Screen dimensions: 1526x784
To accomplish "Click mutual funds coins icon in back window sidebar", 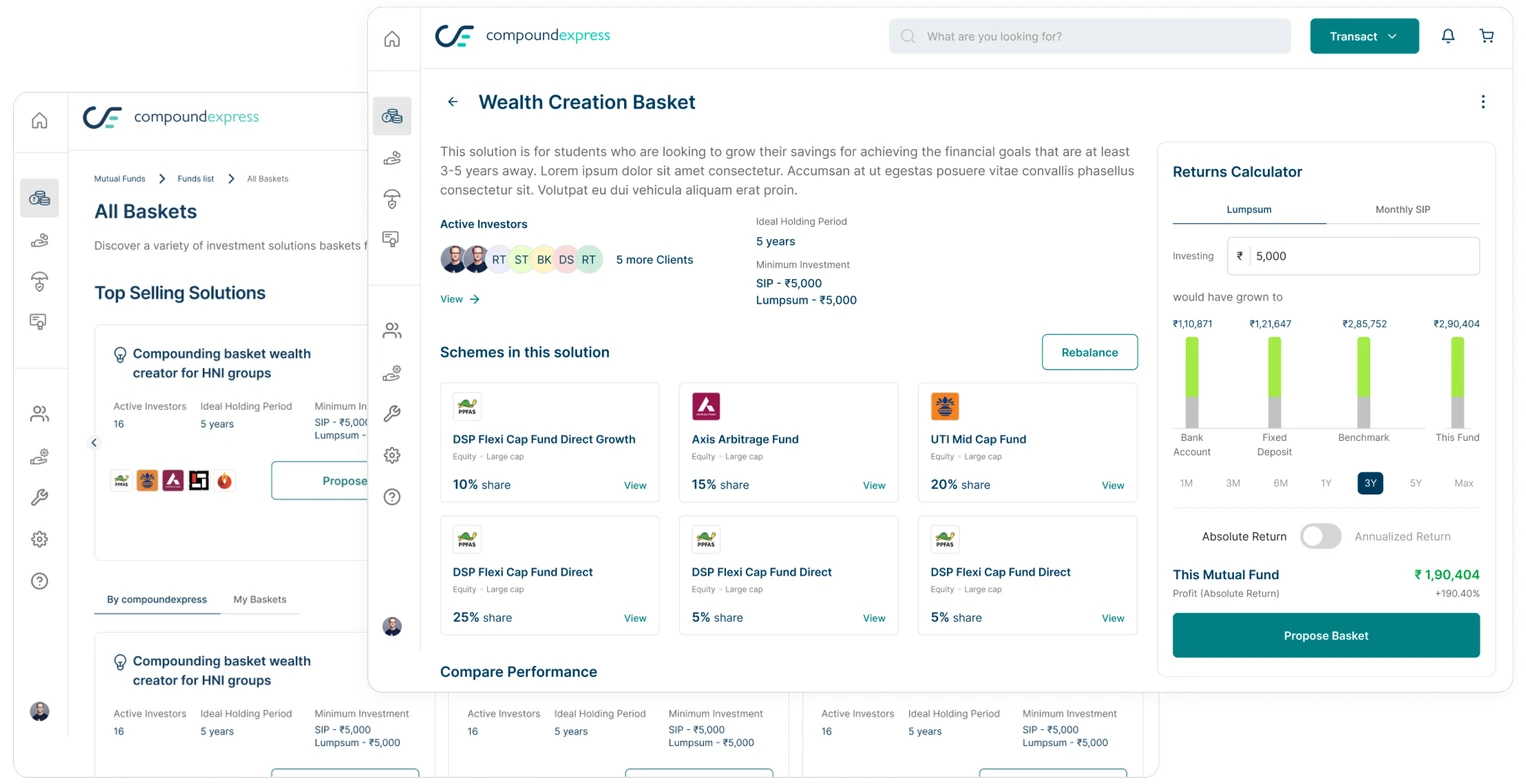I will tap(39, 198).
